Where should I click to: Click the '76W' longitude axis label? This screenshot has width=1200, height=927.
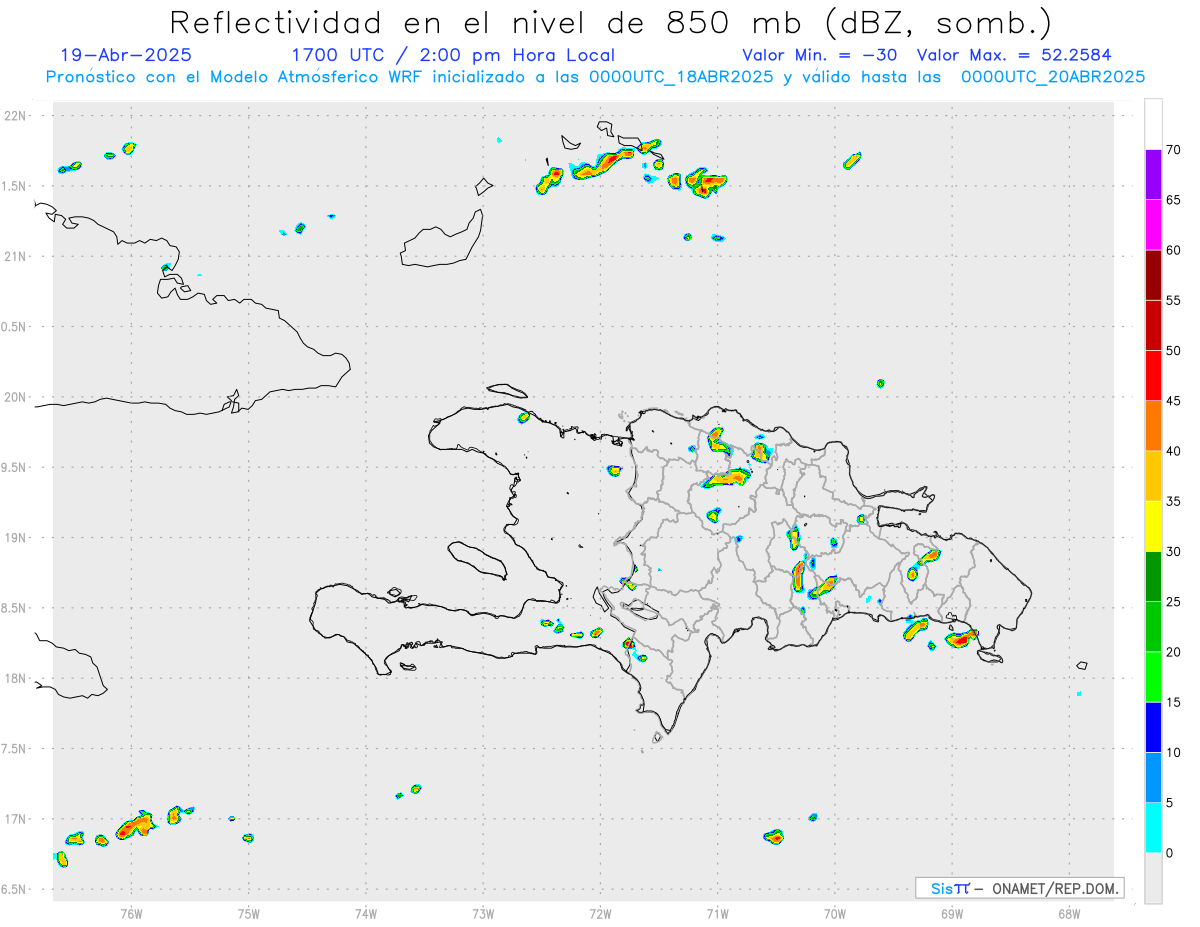pos(131,914)
